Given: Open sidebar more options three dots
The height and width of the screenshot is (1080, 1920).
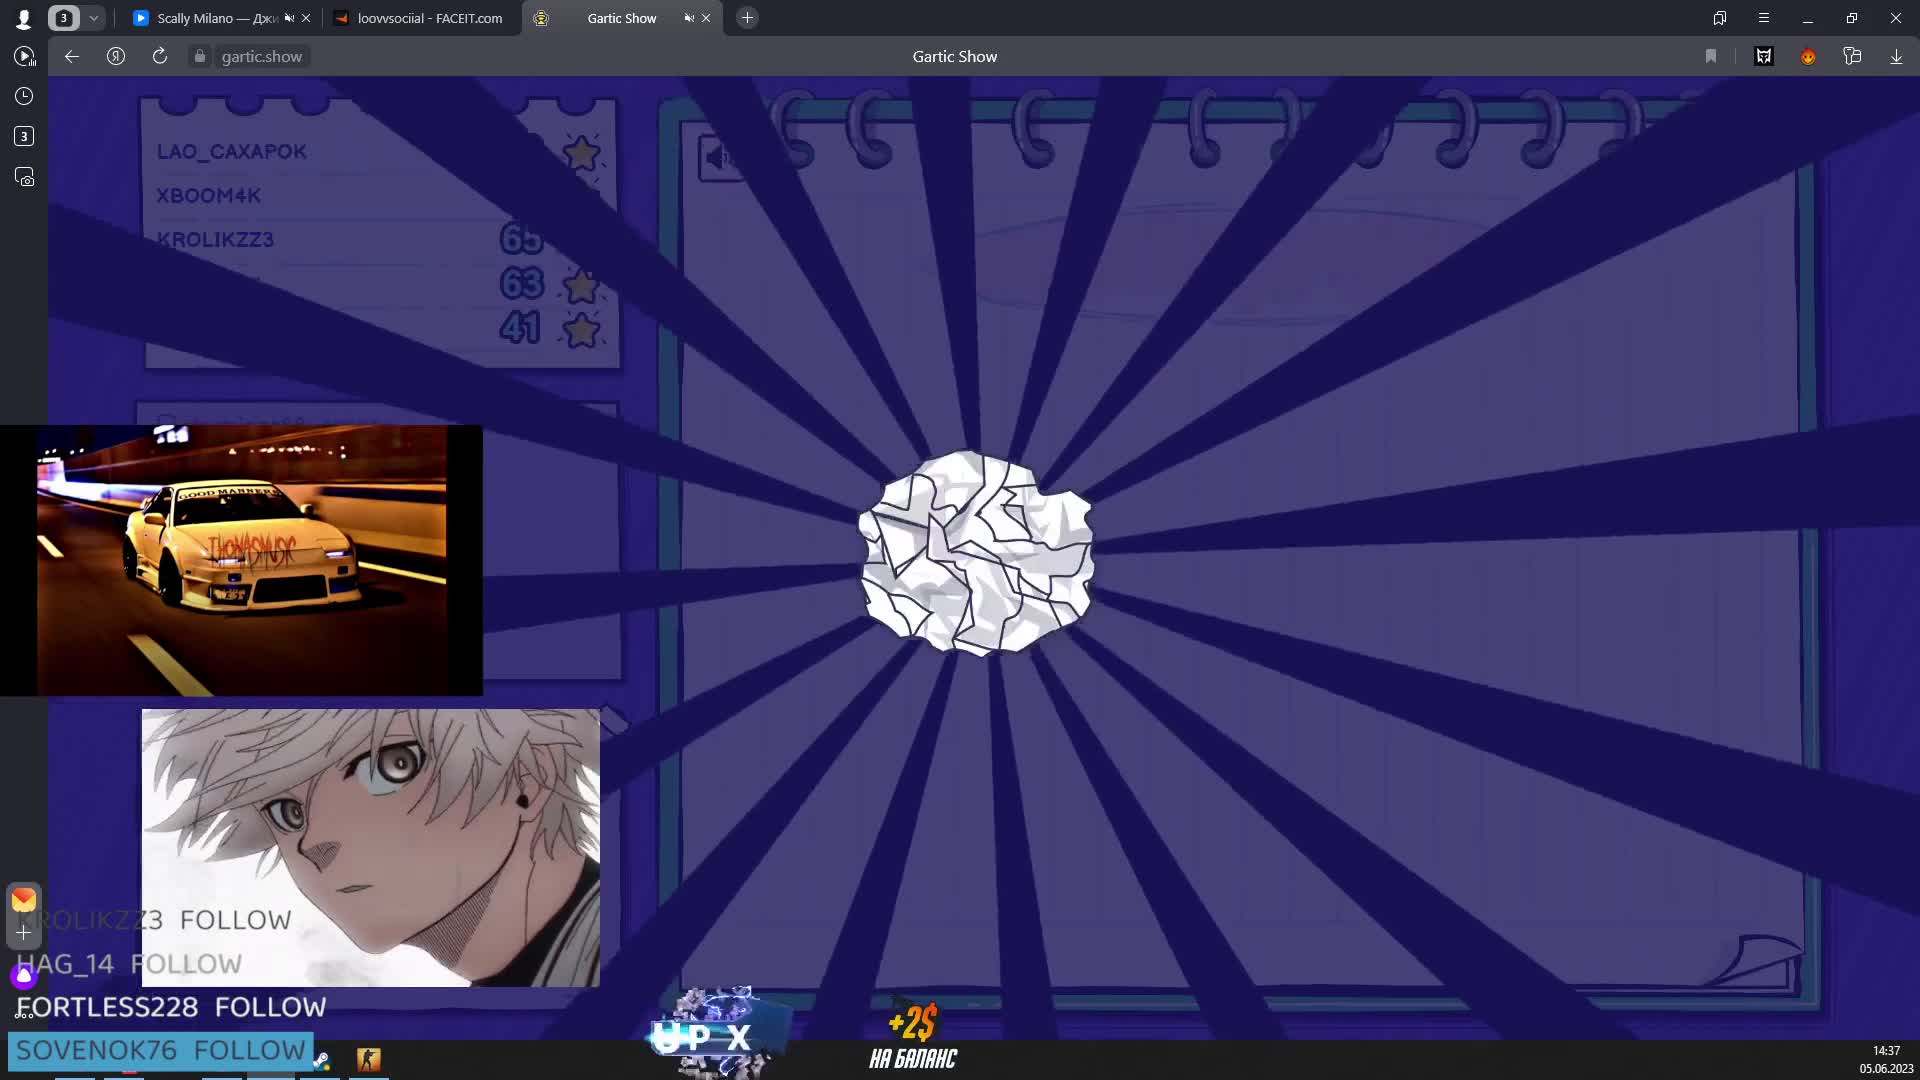Looking at the screenshot, I should [24, 1015].
